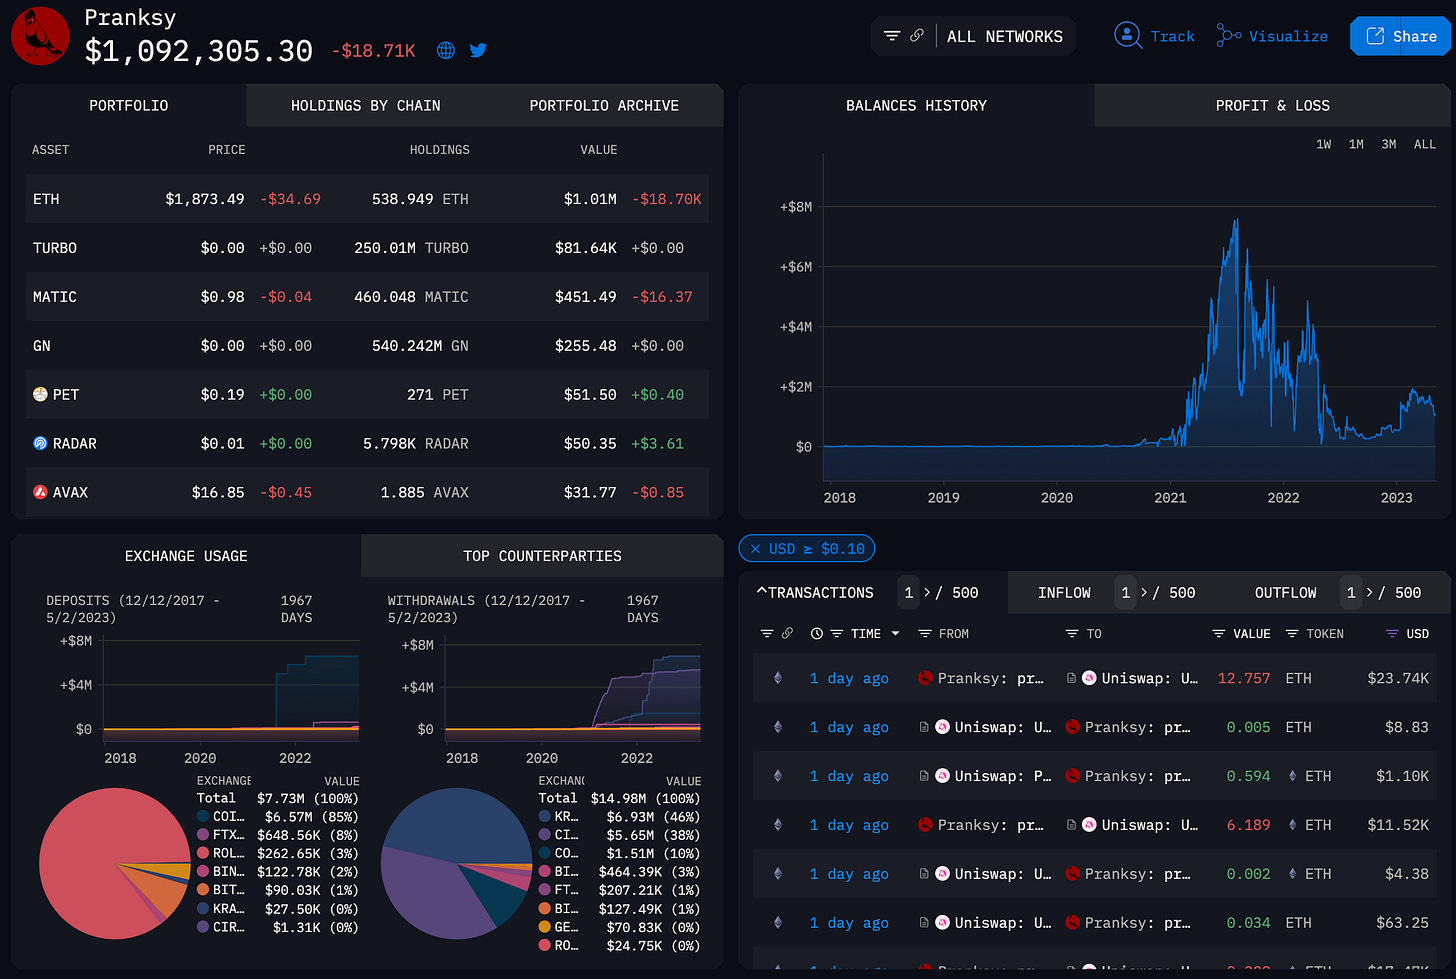Open the FROM column filter
Screen dimensions: 1456x979
pos(925,634)
